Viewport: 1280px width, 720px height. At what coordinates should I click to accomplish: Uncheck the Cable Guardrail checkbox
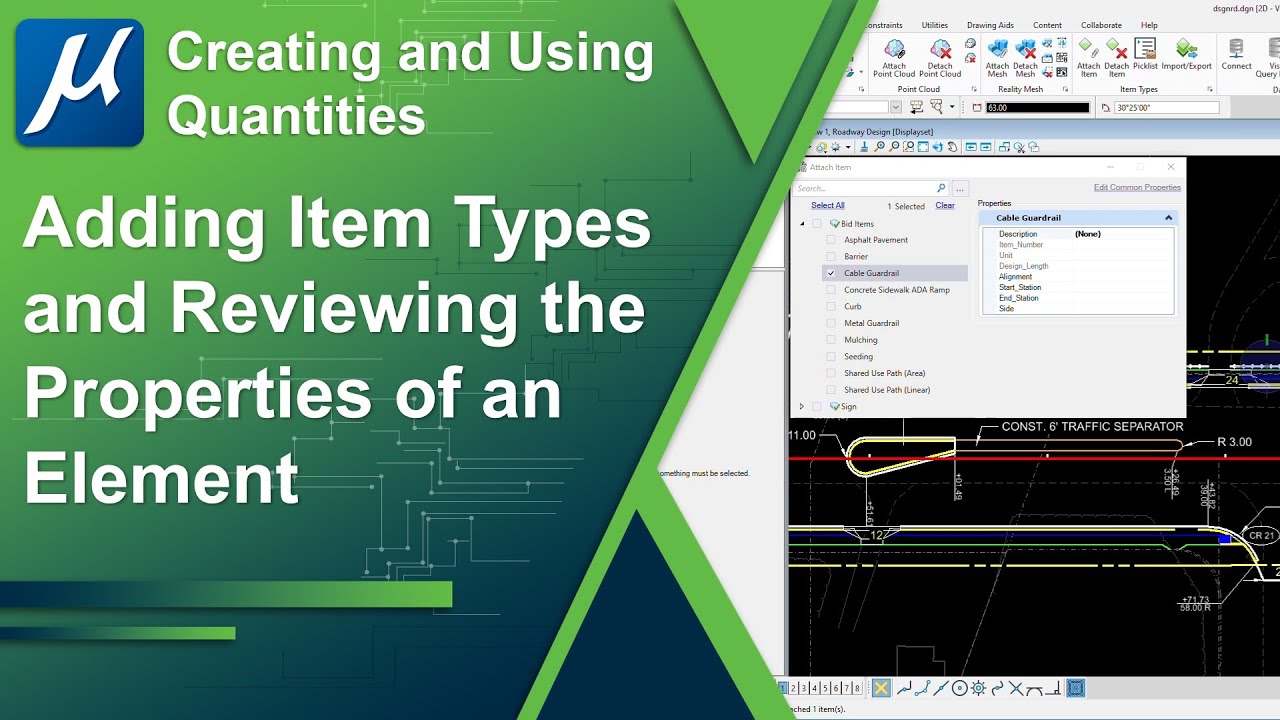coord(831,273)
